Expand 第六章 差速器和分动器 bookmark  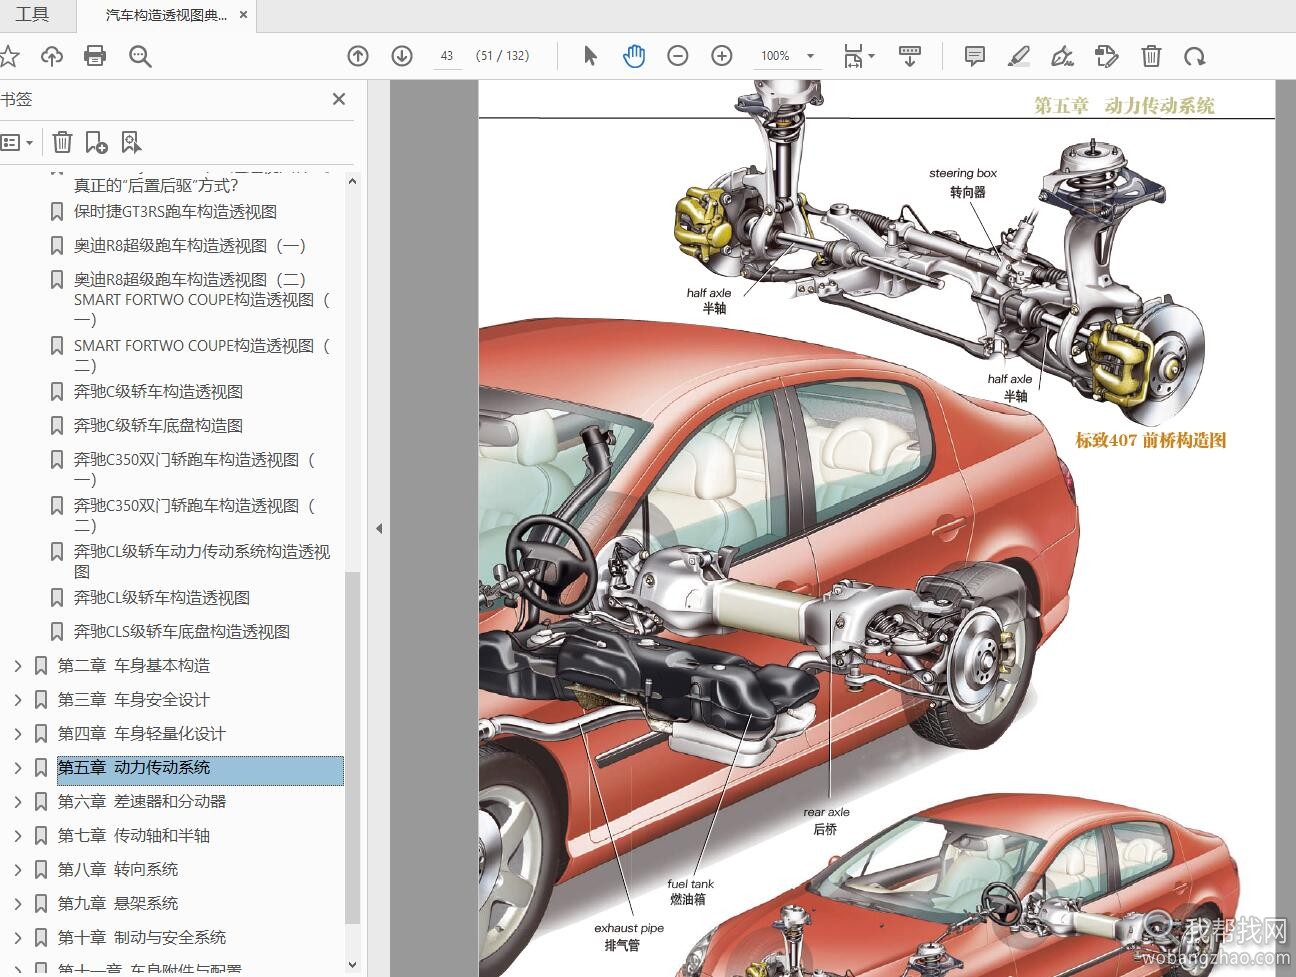coord(17,802)
